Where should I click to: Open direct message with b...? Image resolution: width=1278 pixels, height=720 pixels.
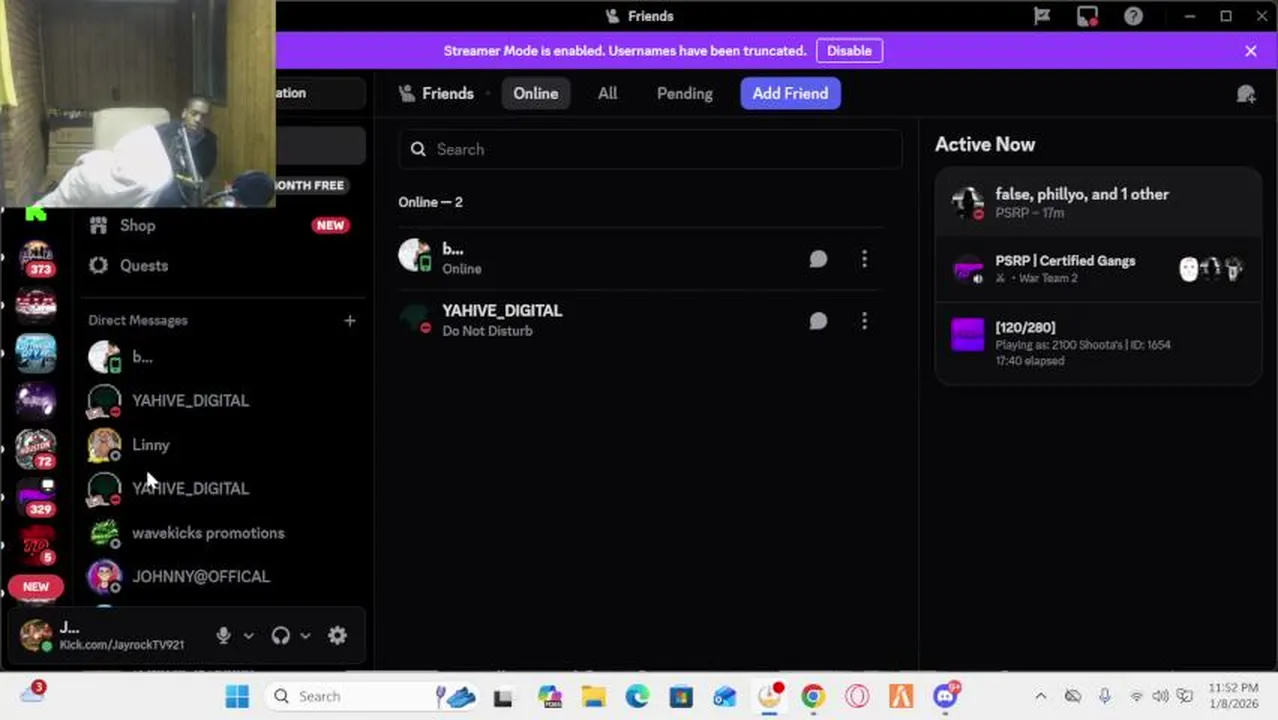220,357
